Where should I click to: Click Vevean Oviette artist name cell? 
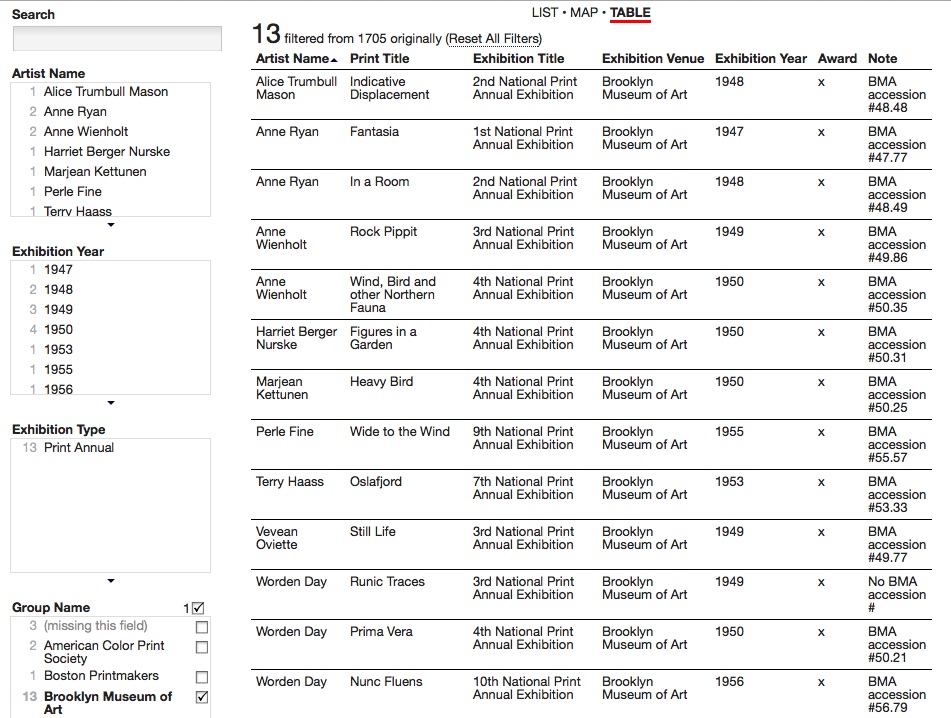click(277, 538)
